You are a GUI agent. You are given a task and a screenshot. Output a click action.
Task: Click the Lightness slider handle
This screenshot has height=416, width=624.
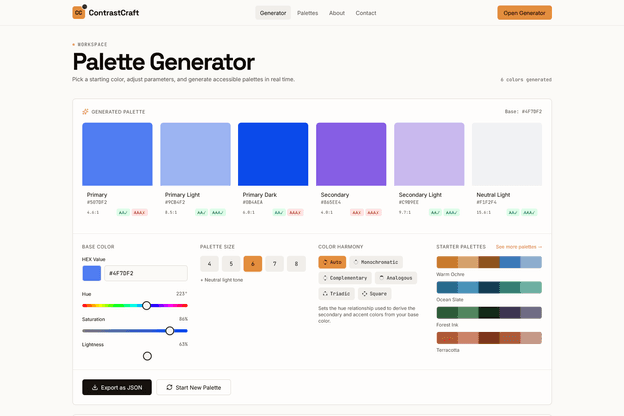147,356
